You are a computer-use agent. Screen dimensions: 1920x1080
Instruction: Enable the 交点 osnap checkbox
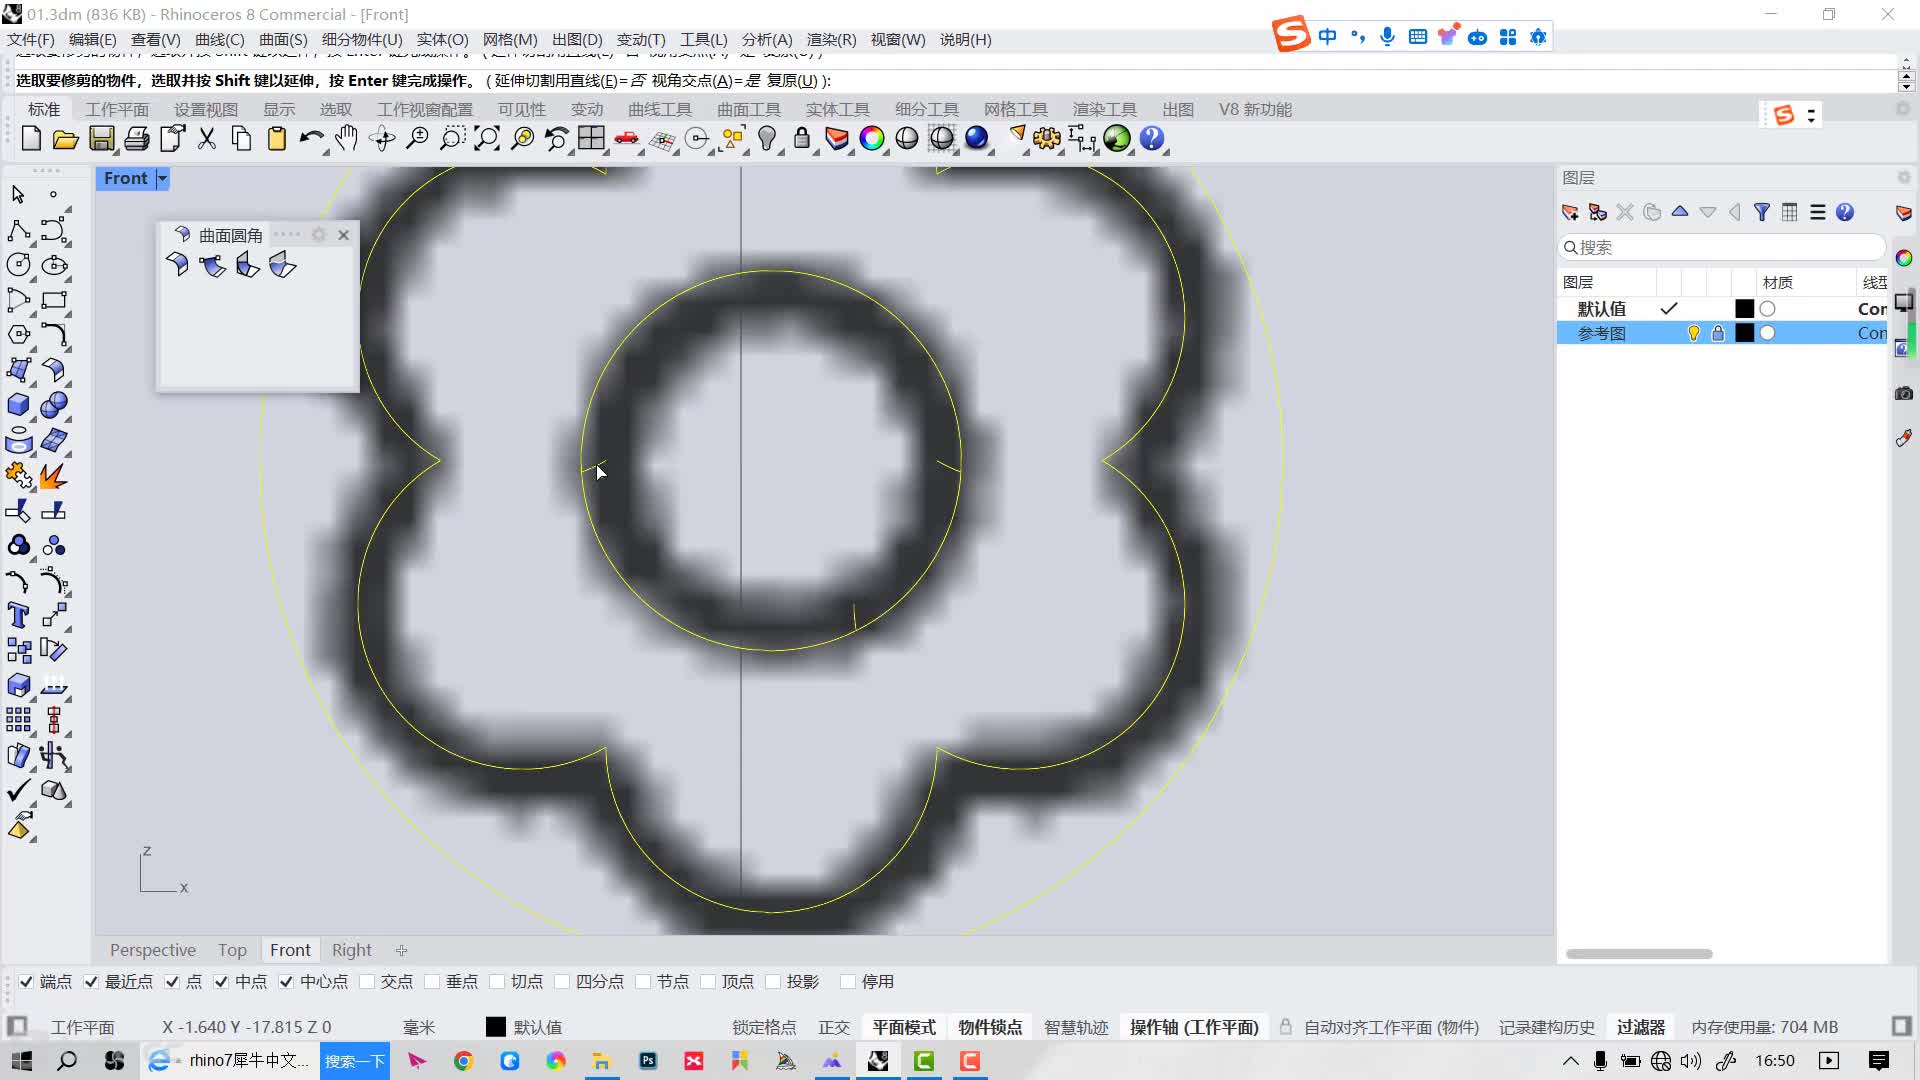[367, 982]
